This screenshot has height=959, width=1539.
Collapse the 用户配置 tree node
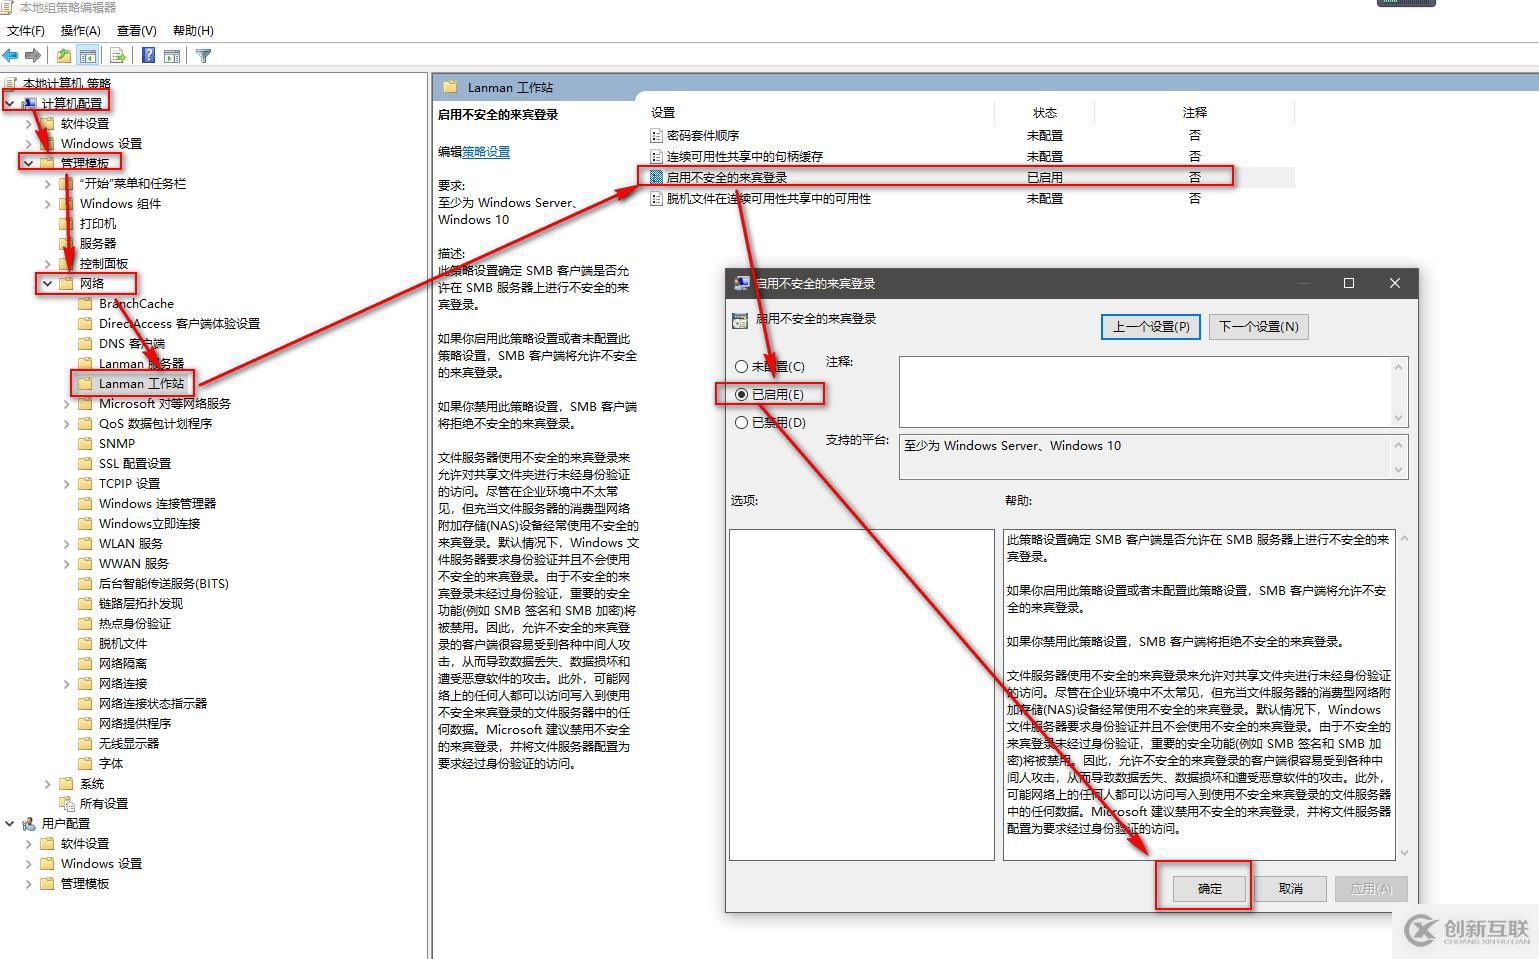[9, 823]
